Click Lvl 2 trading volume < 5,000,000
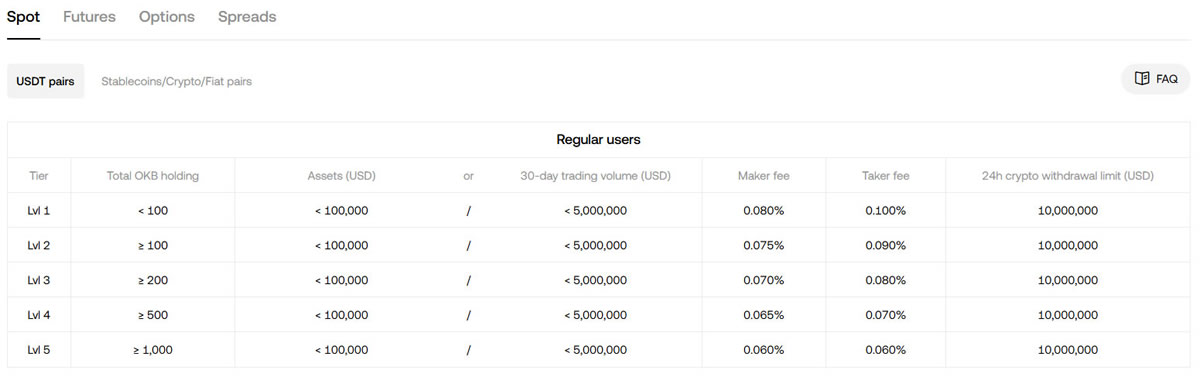 tap(595, 245)
